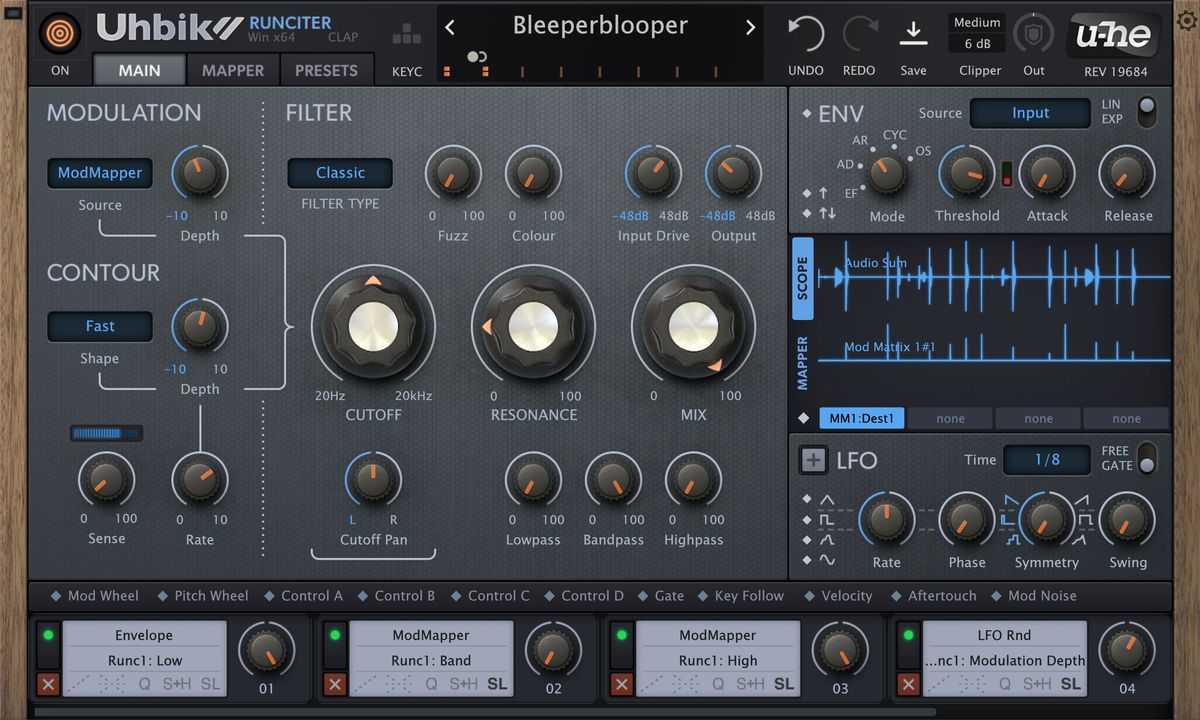Remove slot 03 with red X

621,684
